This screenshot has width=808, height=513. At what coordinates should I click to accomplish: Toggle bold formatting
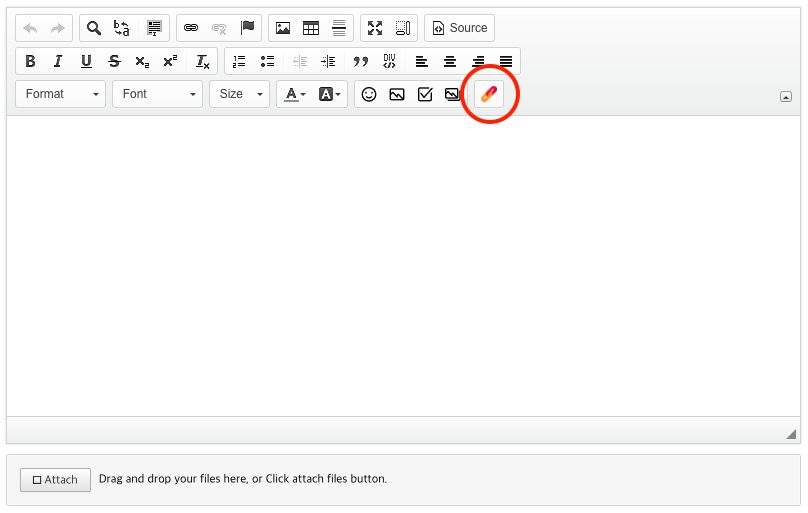coord(30,61)
